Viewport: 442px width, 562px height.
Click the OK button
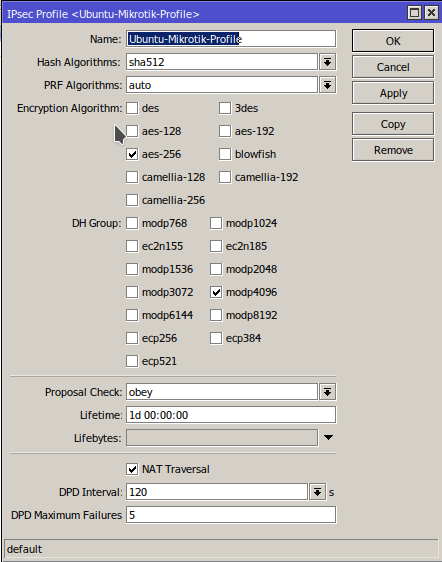coord(393,41)
